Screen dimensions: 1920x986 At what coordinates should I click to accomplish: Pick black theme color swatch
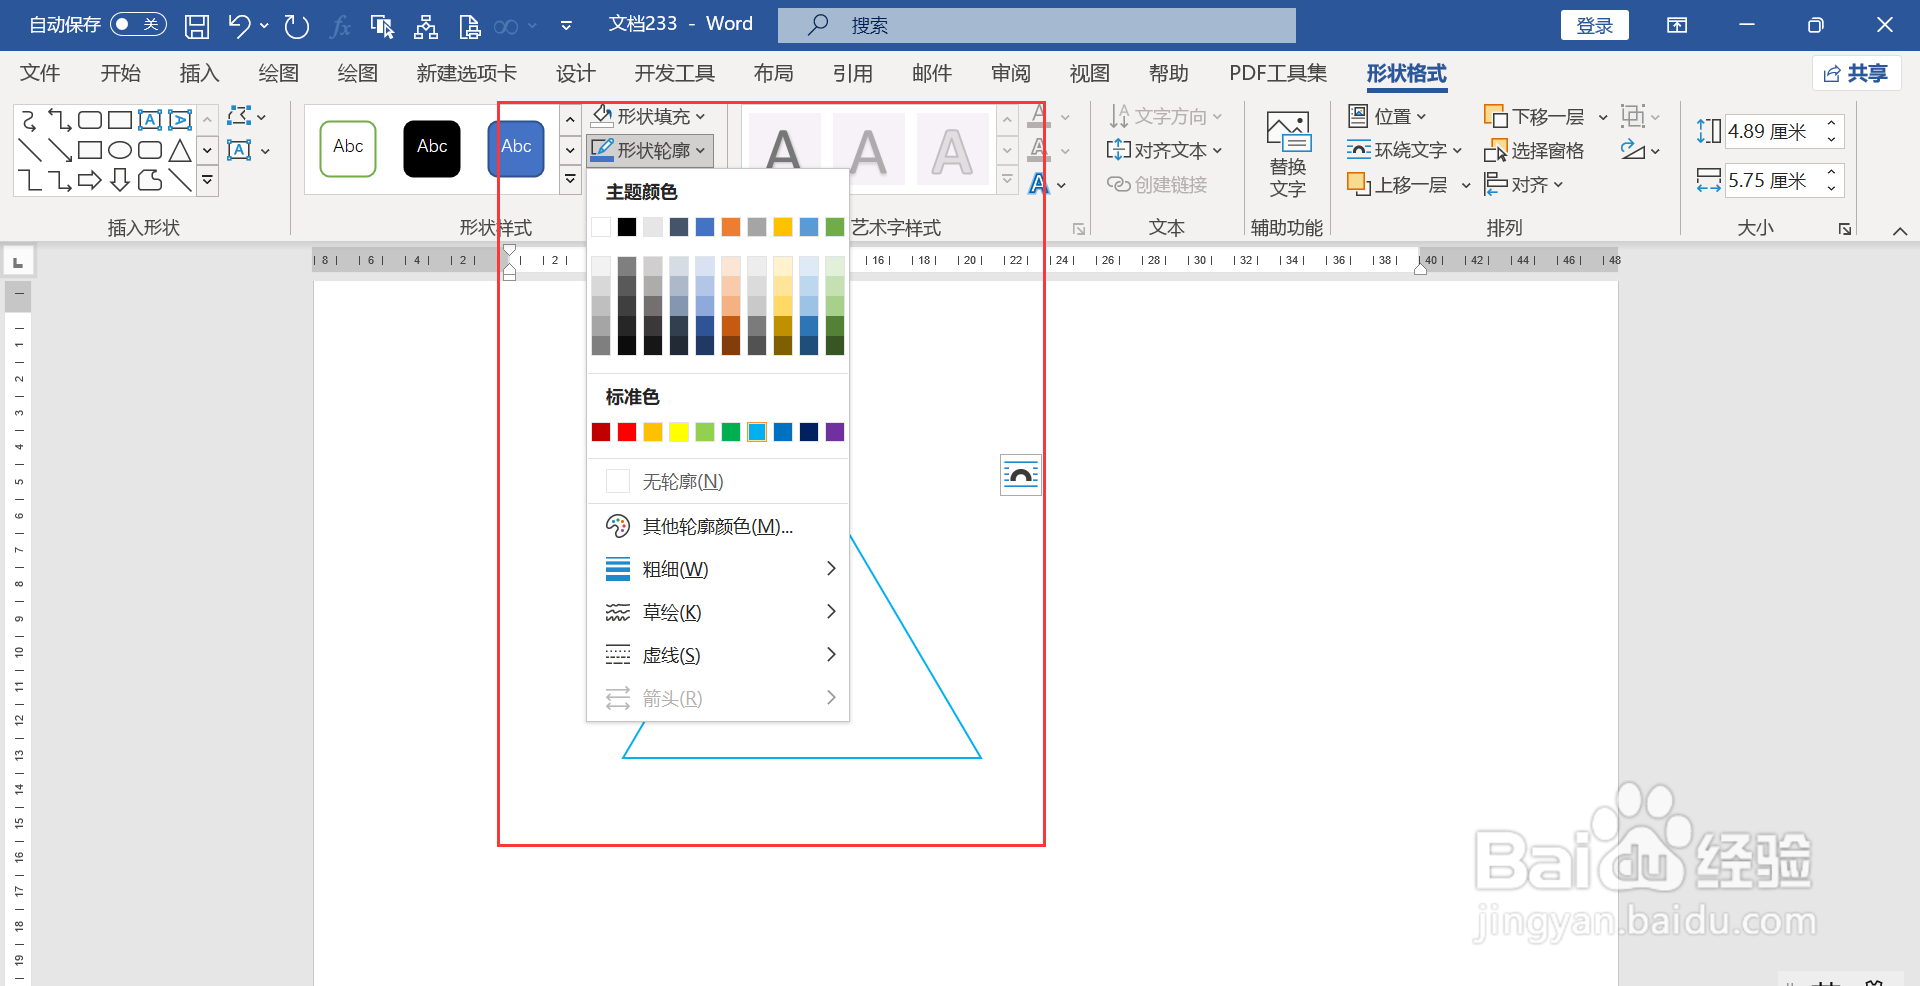[627, 227]
